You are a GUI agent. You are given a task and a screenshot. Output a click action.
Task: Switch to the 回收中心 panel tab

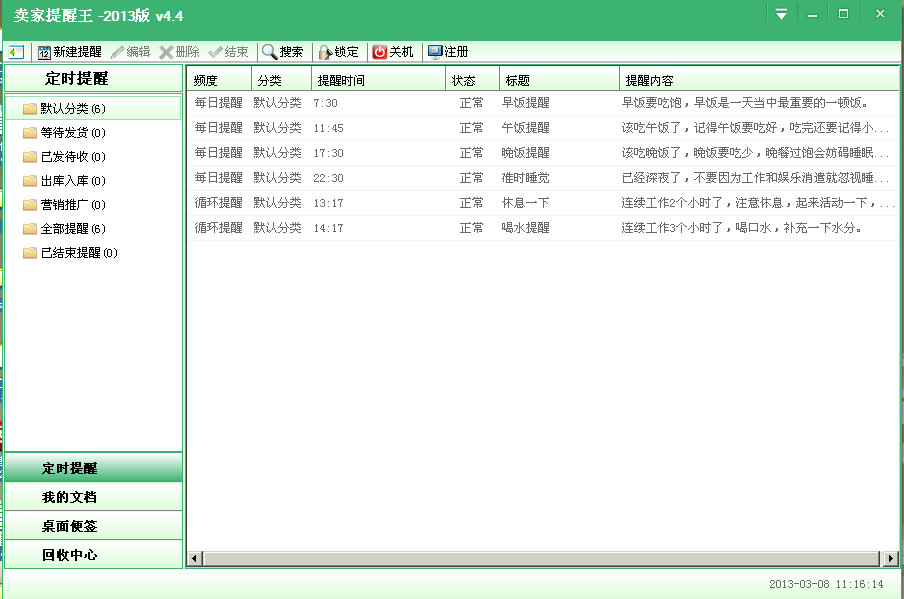(x=93, y=554)
